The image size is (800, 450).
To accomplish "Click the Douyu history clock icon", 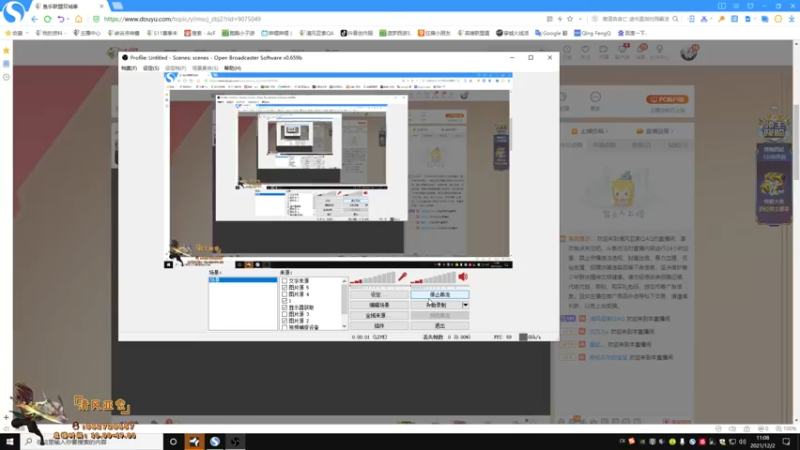I will pyautogui.click(x=567, y=49).
